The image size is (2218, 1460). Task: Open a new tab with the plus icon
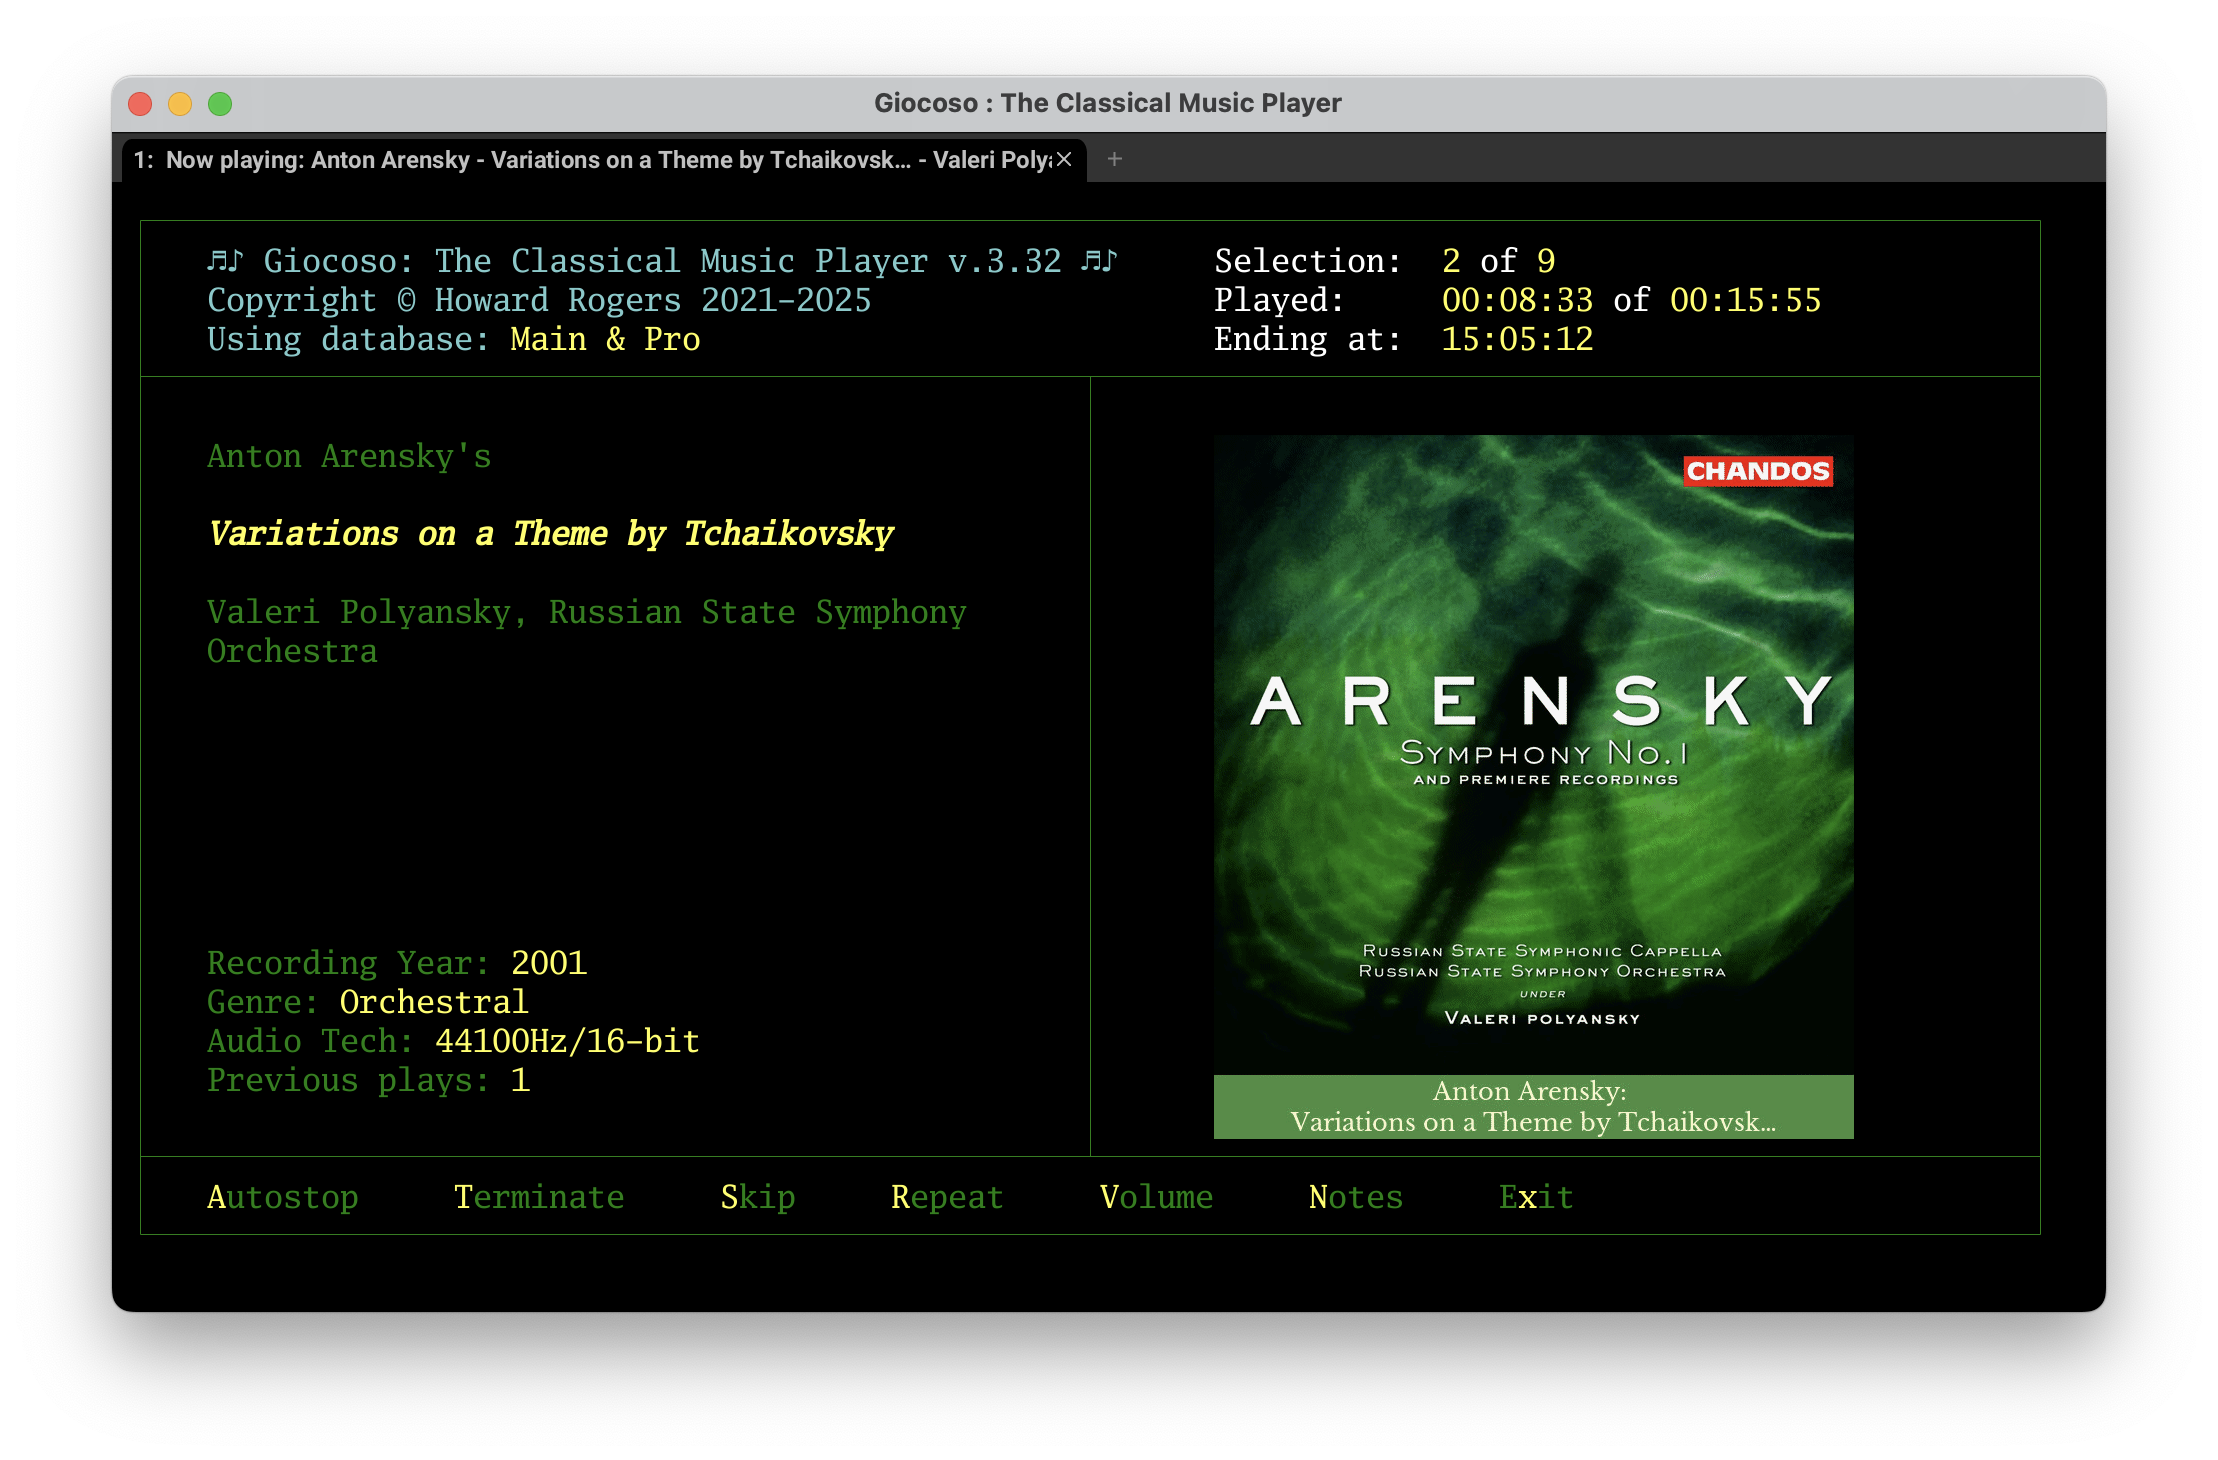click(1114, 159)
